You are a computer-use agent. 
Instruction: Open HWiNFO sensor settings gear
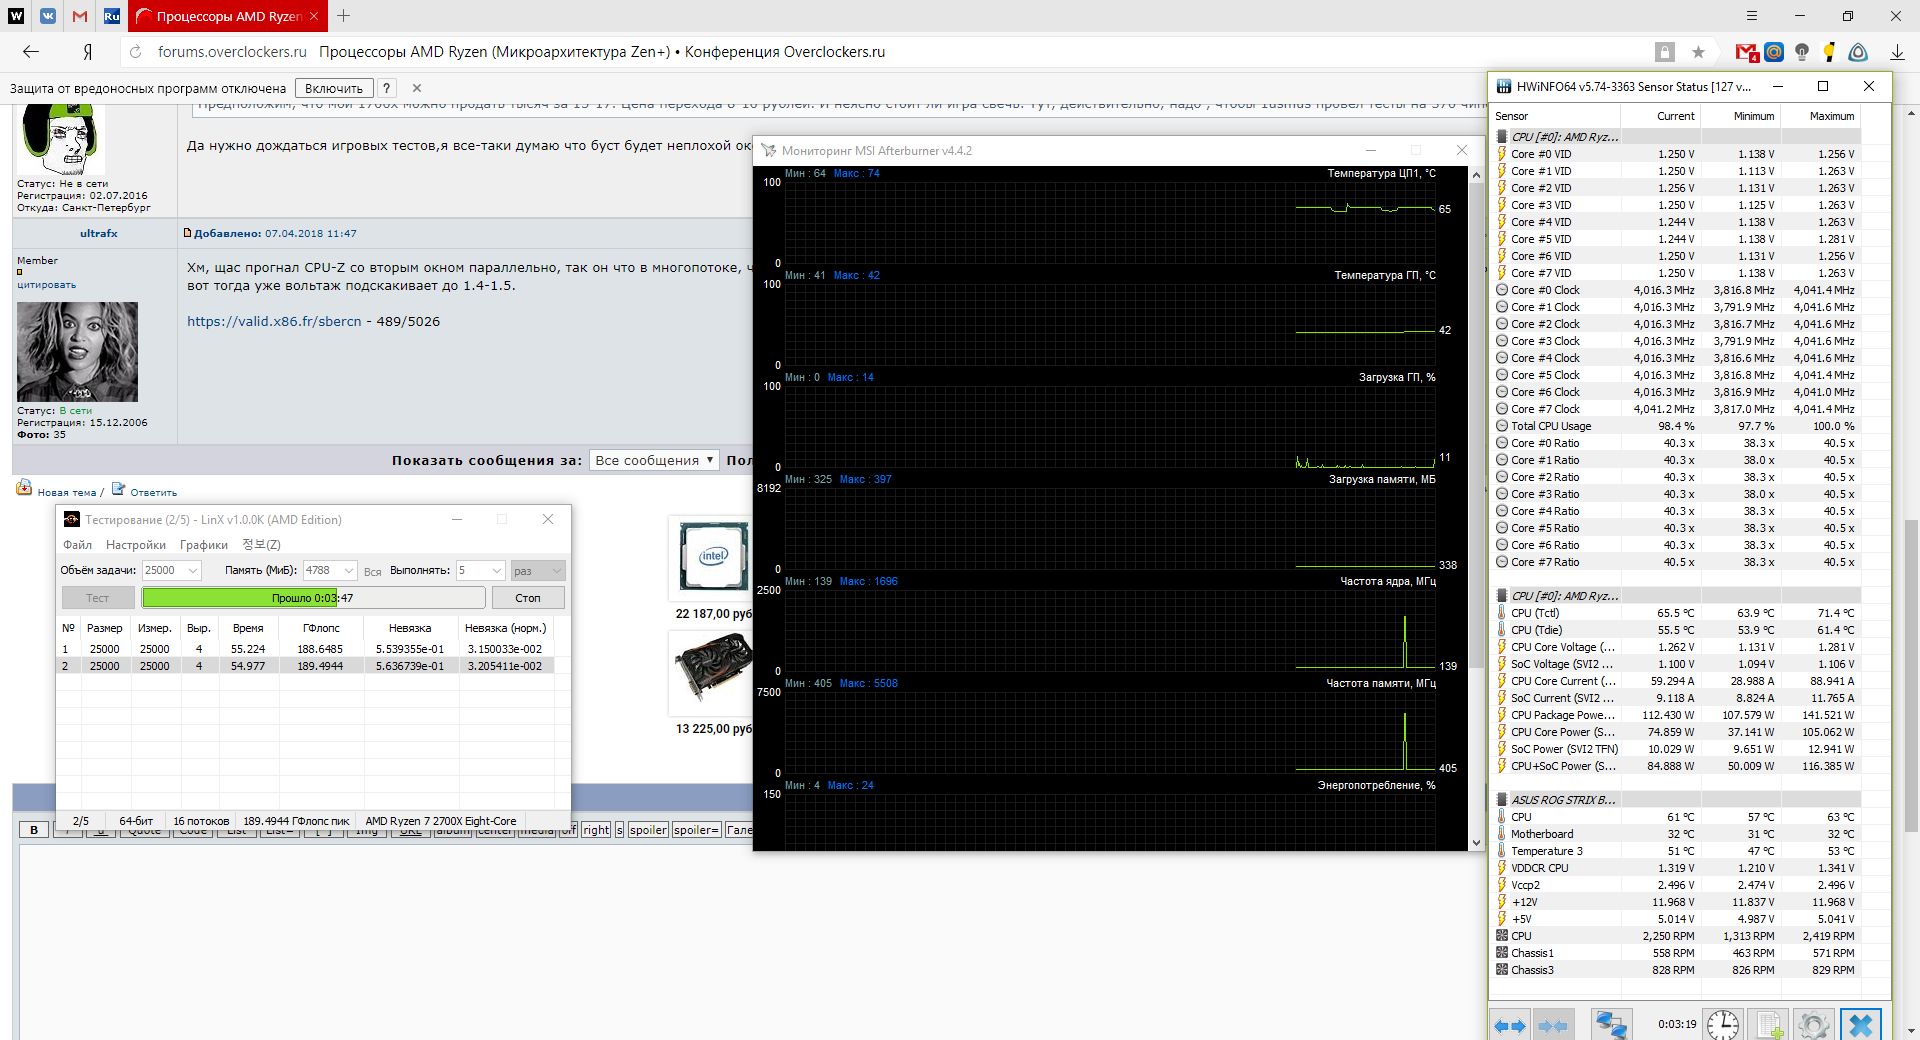pos(1813,1025)
